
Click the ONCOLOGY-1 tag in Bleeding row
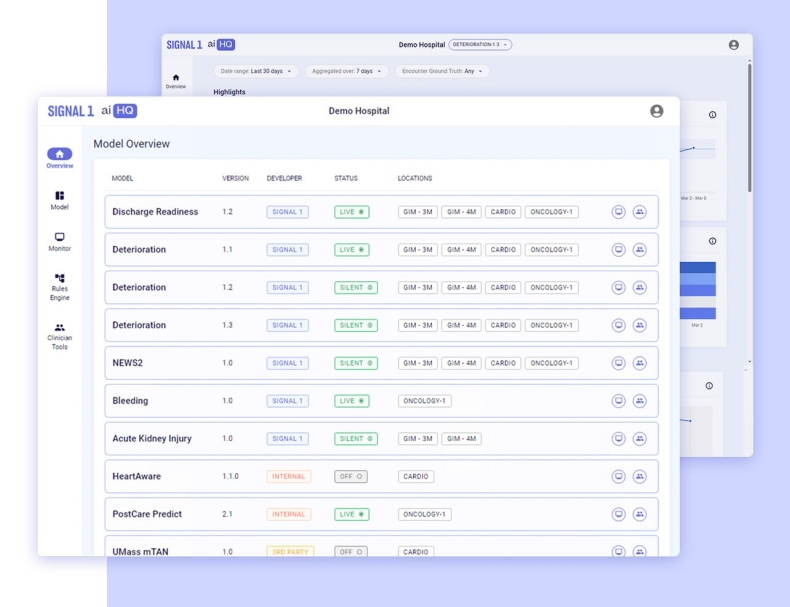424,401
